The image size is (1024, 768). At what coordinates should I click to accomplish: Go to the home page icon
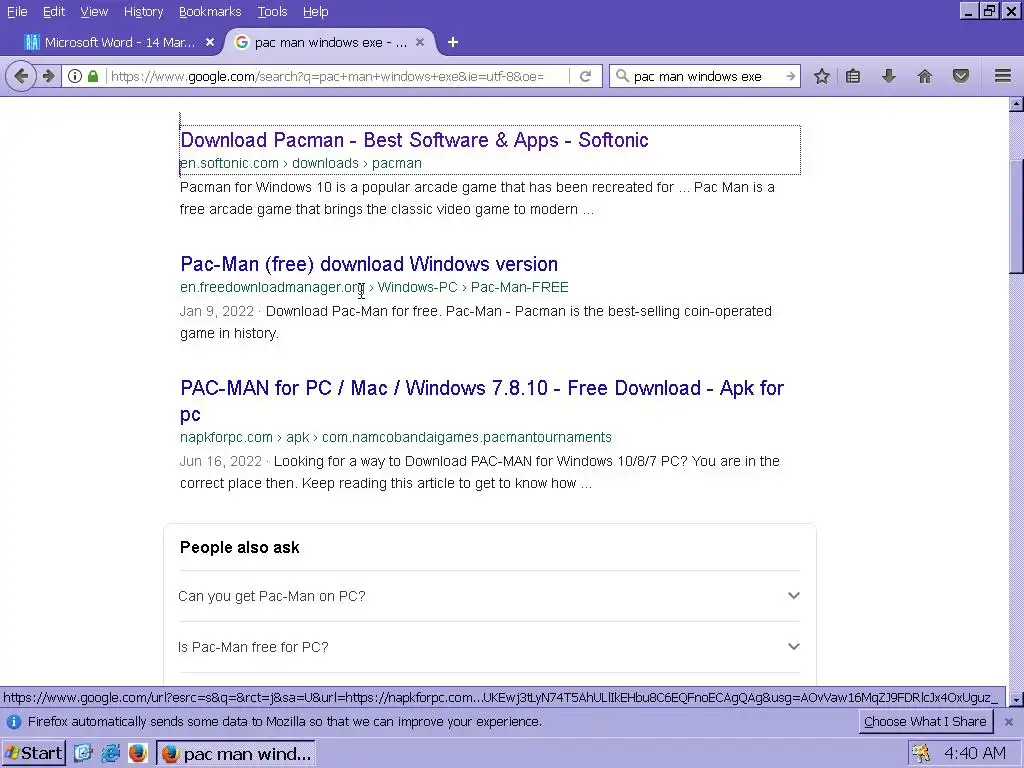925,76
